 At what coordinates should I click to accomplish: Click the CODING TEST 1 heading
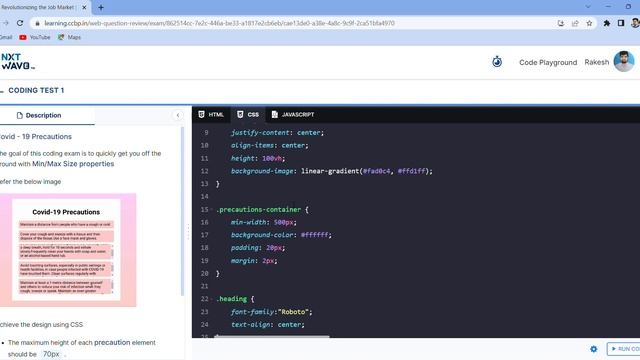(x=36, y=91)
